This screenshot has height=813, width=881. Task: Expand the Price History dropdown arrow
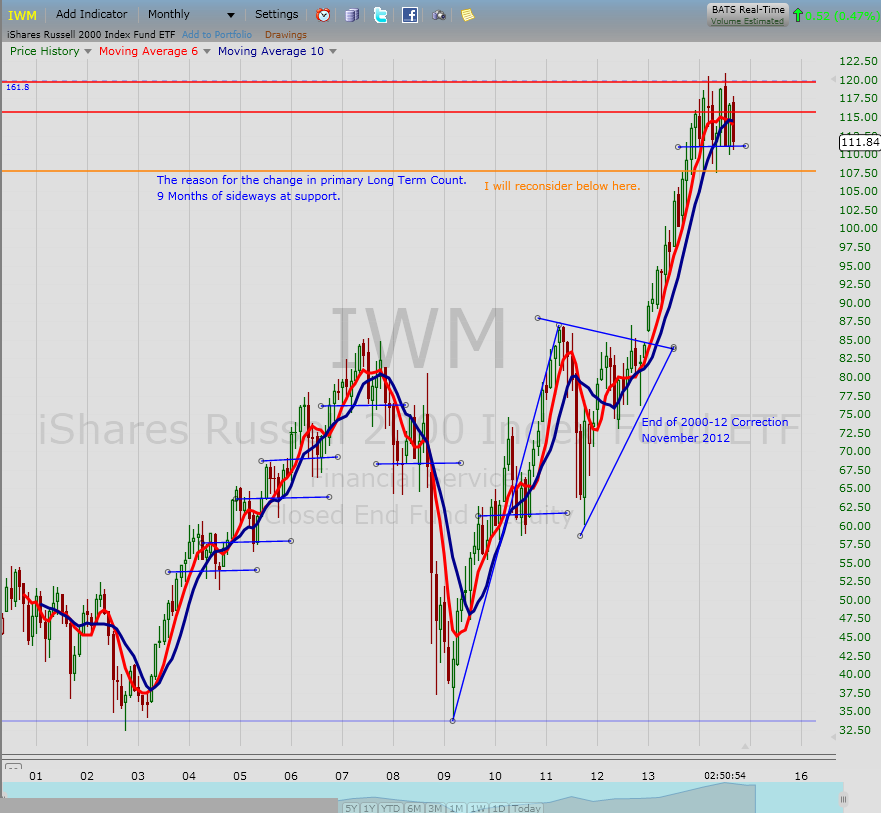tap(88, 51)
